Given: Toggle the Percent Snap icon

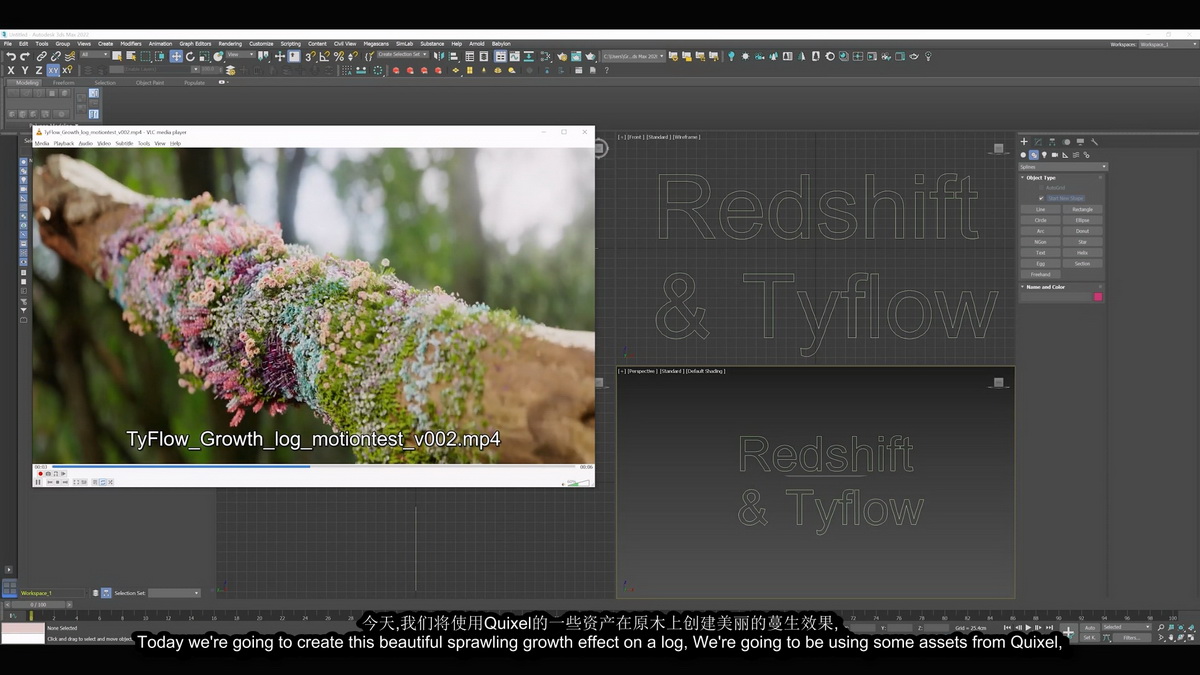Looking at the screenshot, I should [x=339, y=57].
